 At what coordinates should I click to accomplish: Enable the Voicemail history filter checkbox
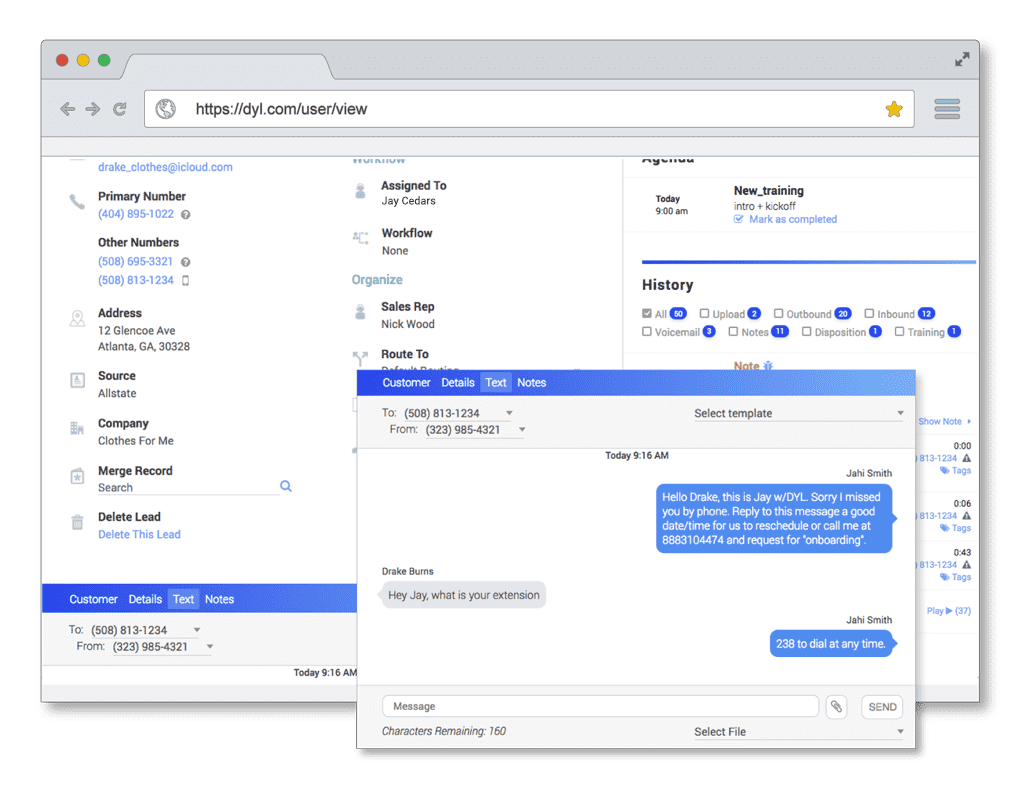point(647,332)
